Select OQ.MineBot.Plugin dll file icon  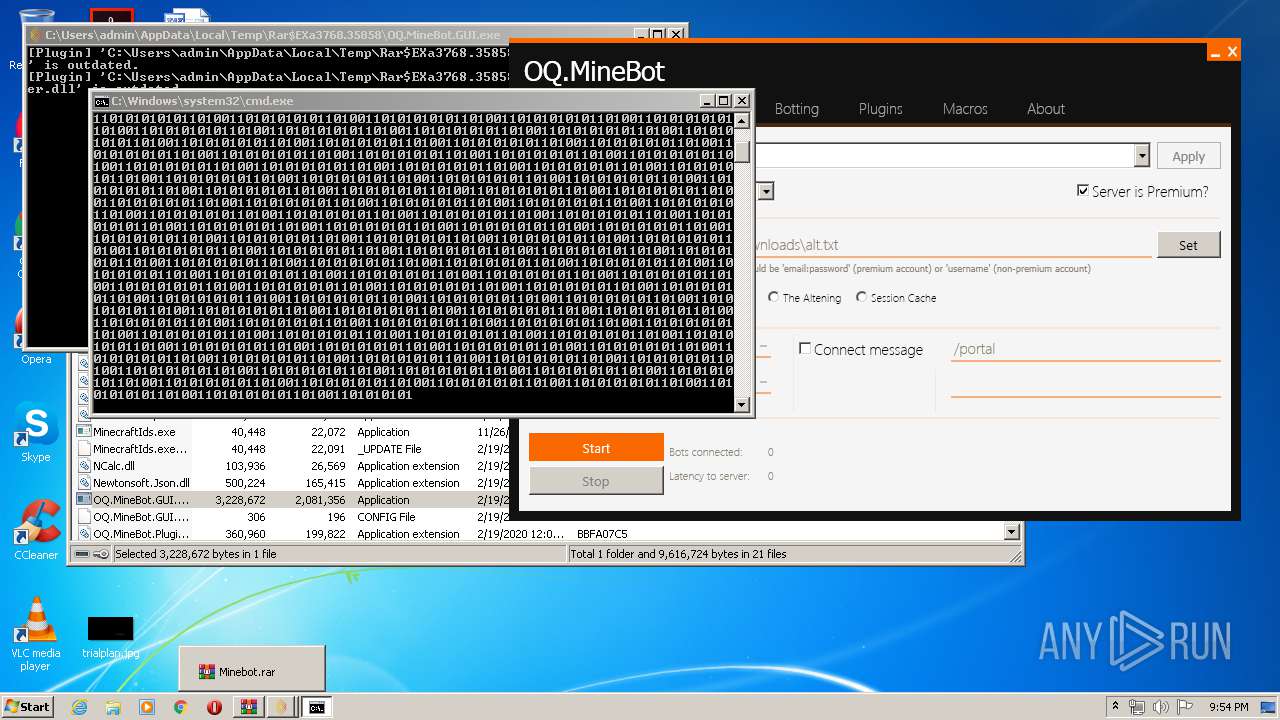(85, 534)
